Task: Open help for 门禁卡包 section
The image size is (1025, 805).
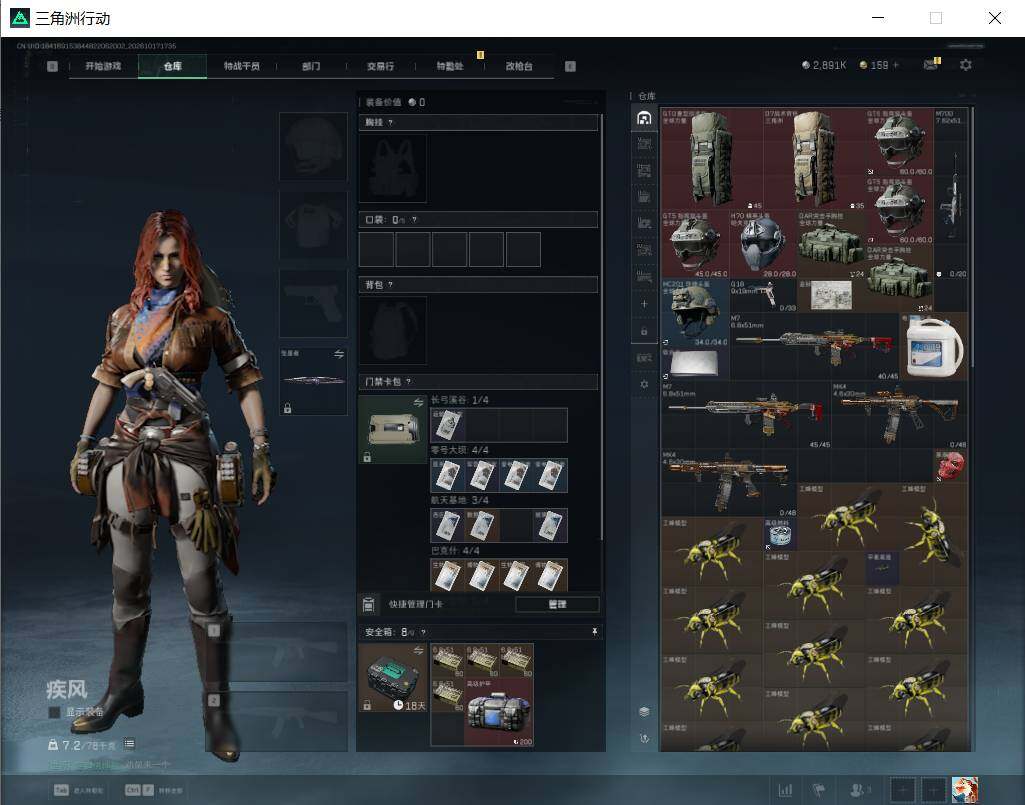Action: pos(409,381)
